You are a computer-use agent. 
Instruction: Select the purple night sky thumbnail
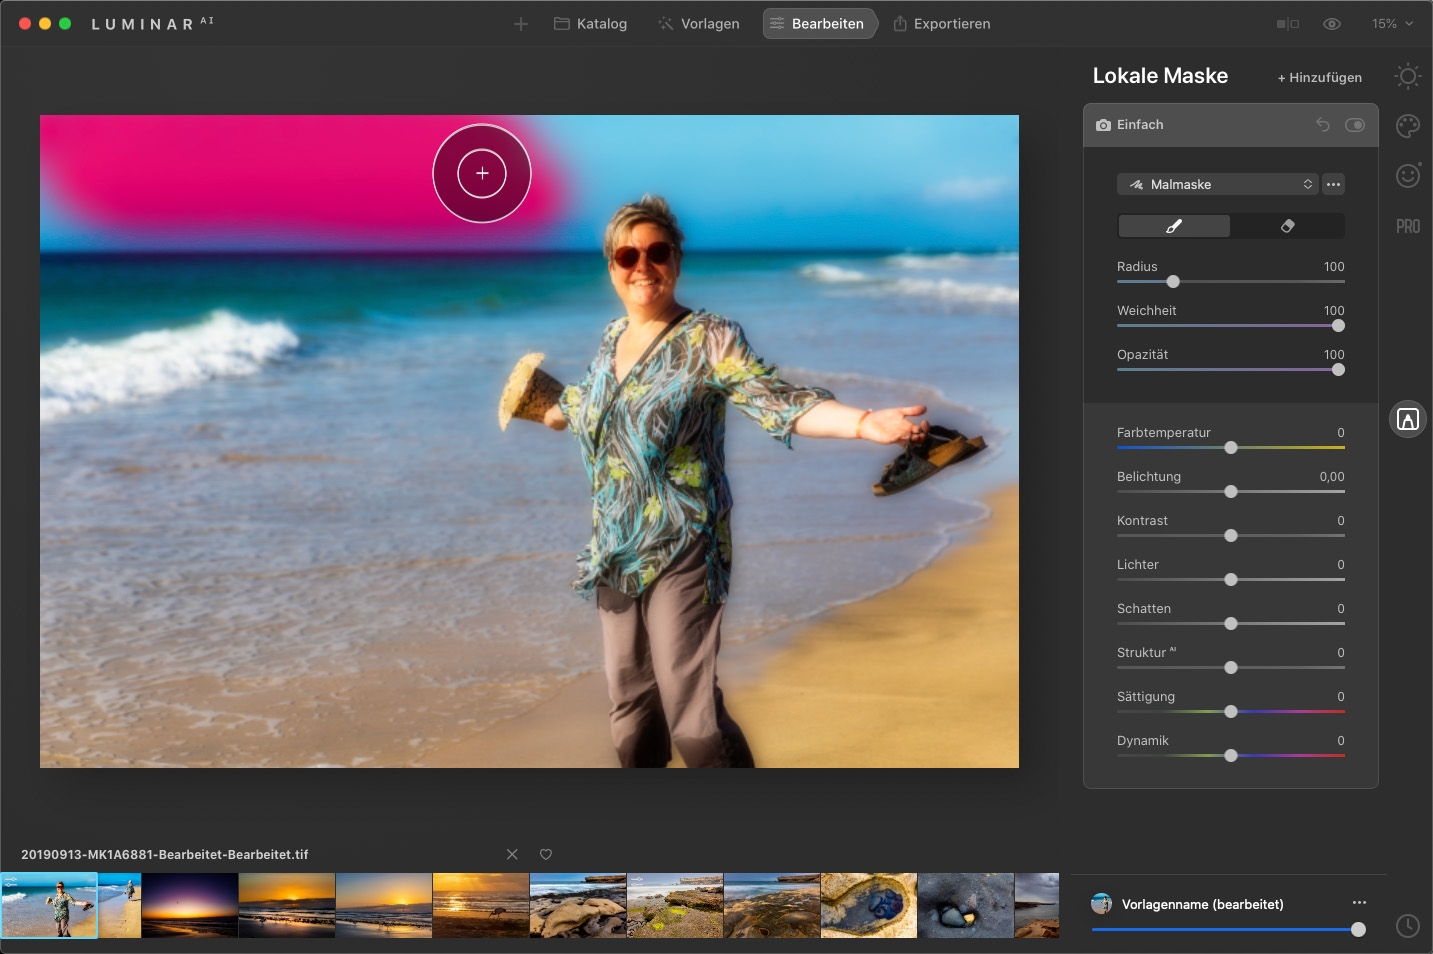190,905
